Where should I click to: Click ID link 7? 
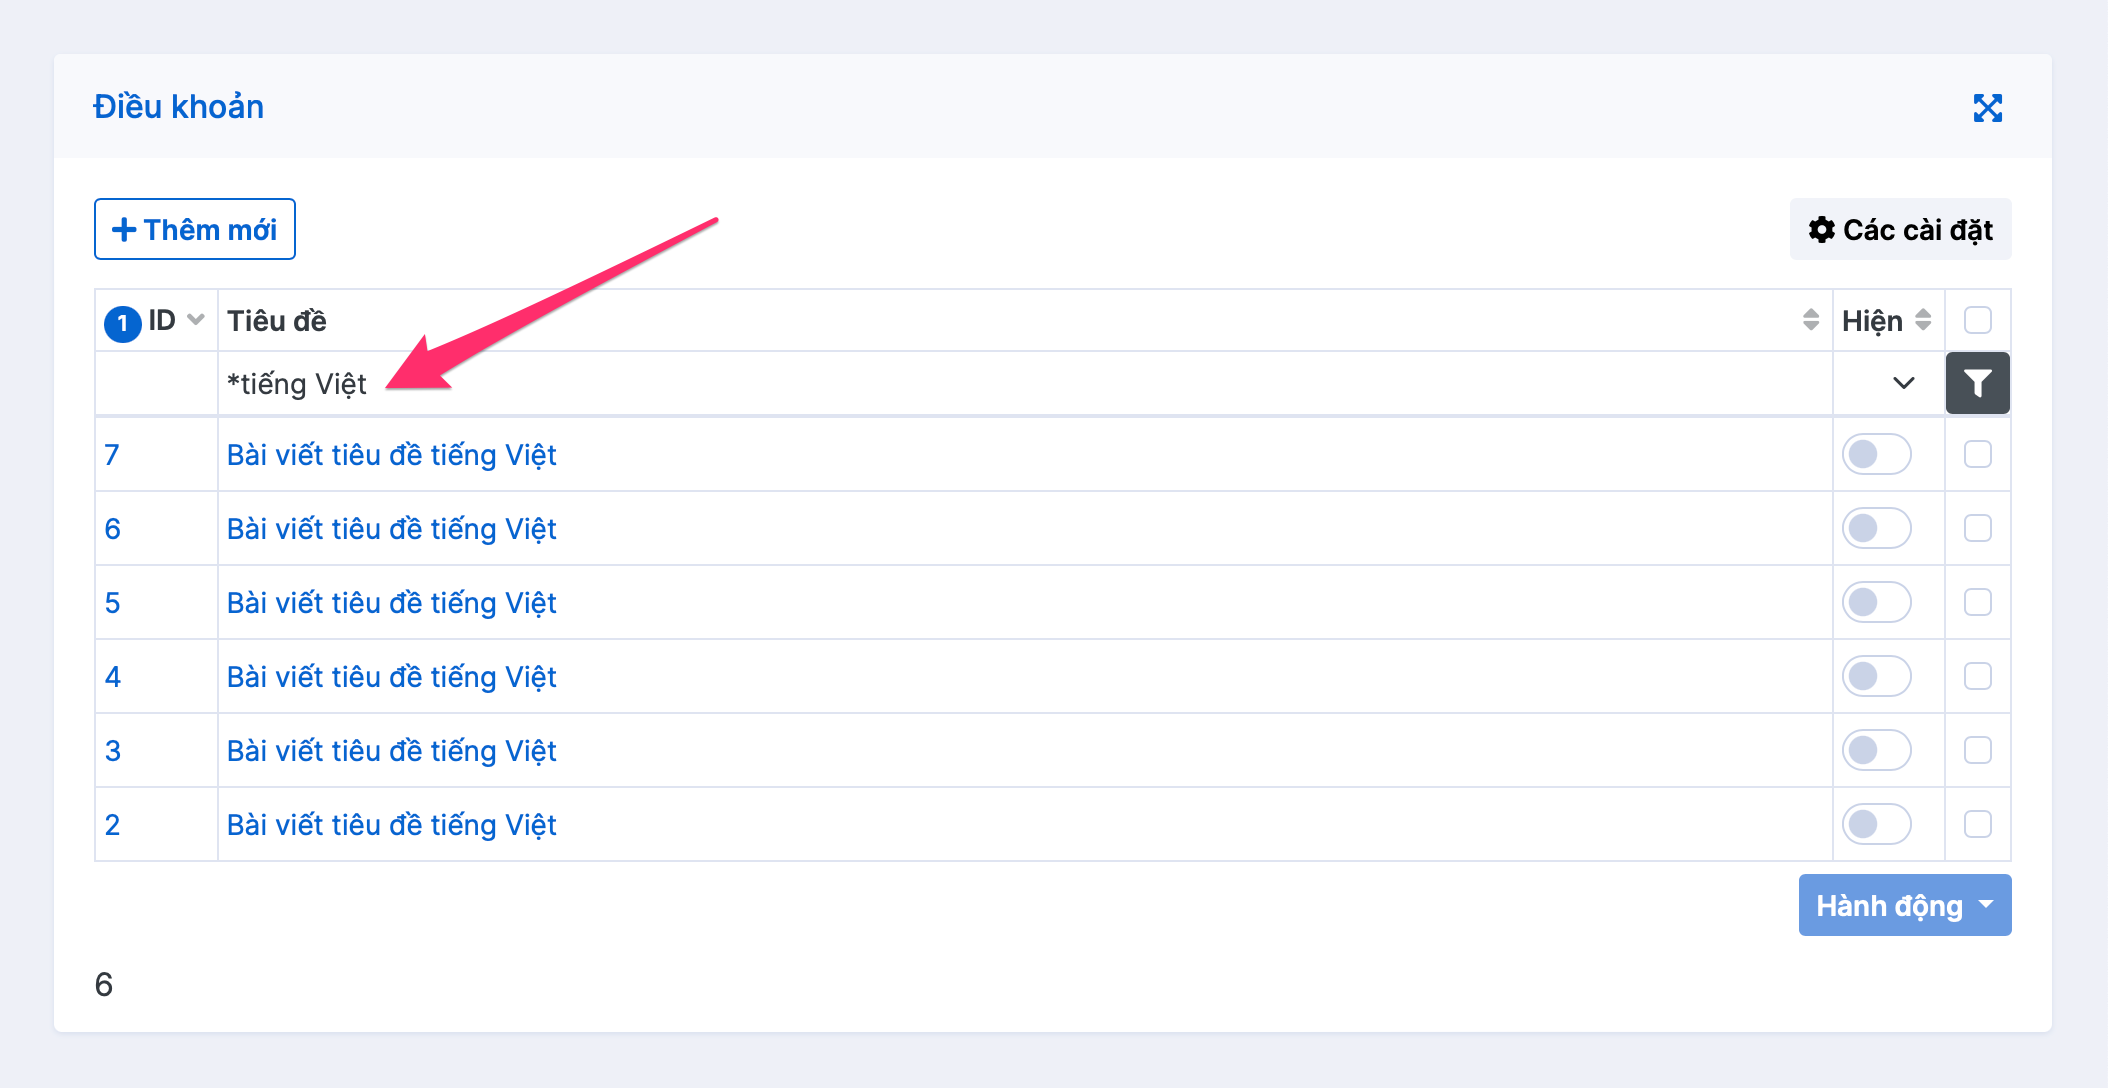(x=112, y=455)
